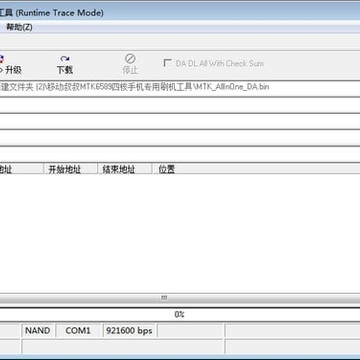The width and height of the screenshot is (360, 360).
Task: Click the 下载 download toolbar icon
Action: (65, 65)
